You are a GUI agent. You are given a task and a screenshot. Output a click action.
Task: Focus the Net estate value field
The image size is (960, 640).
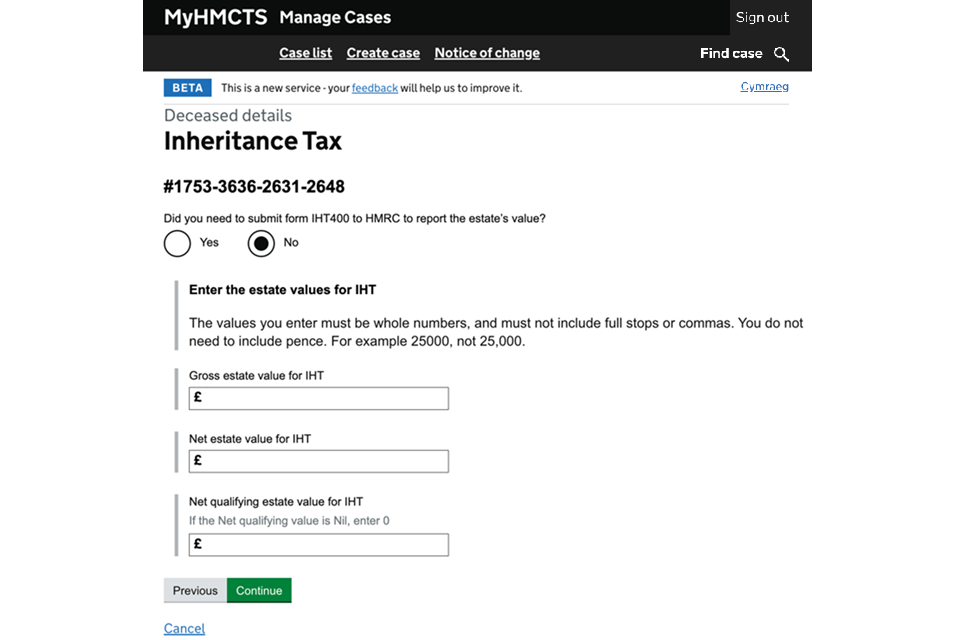[318, 461]
